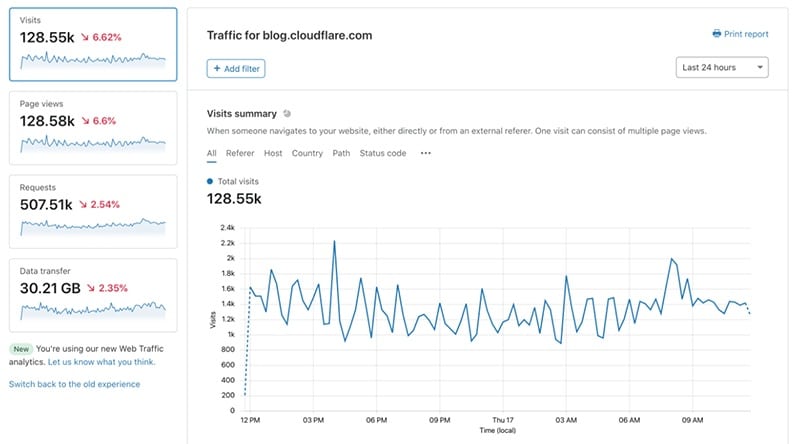Click the Print report link

pos(740,34)
